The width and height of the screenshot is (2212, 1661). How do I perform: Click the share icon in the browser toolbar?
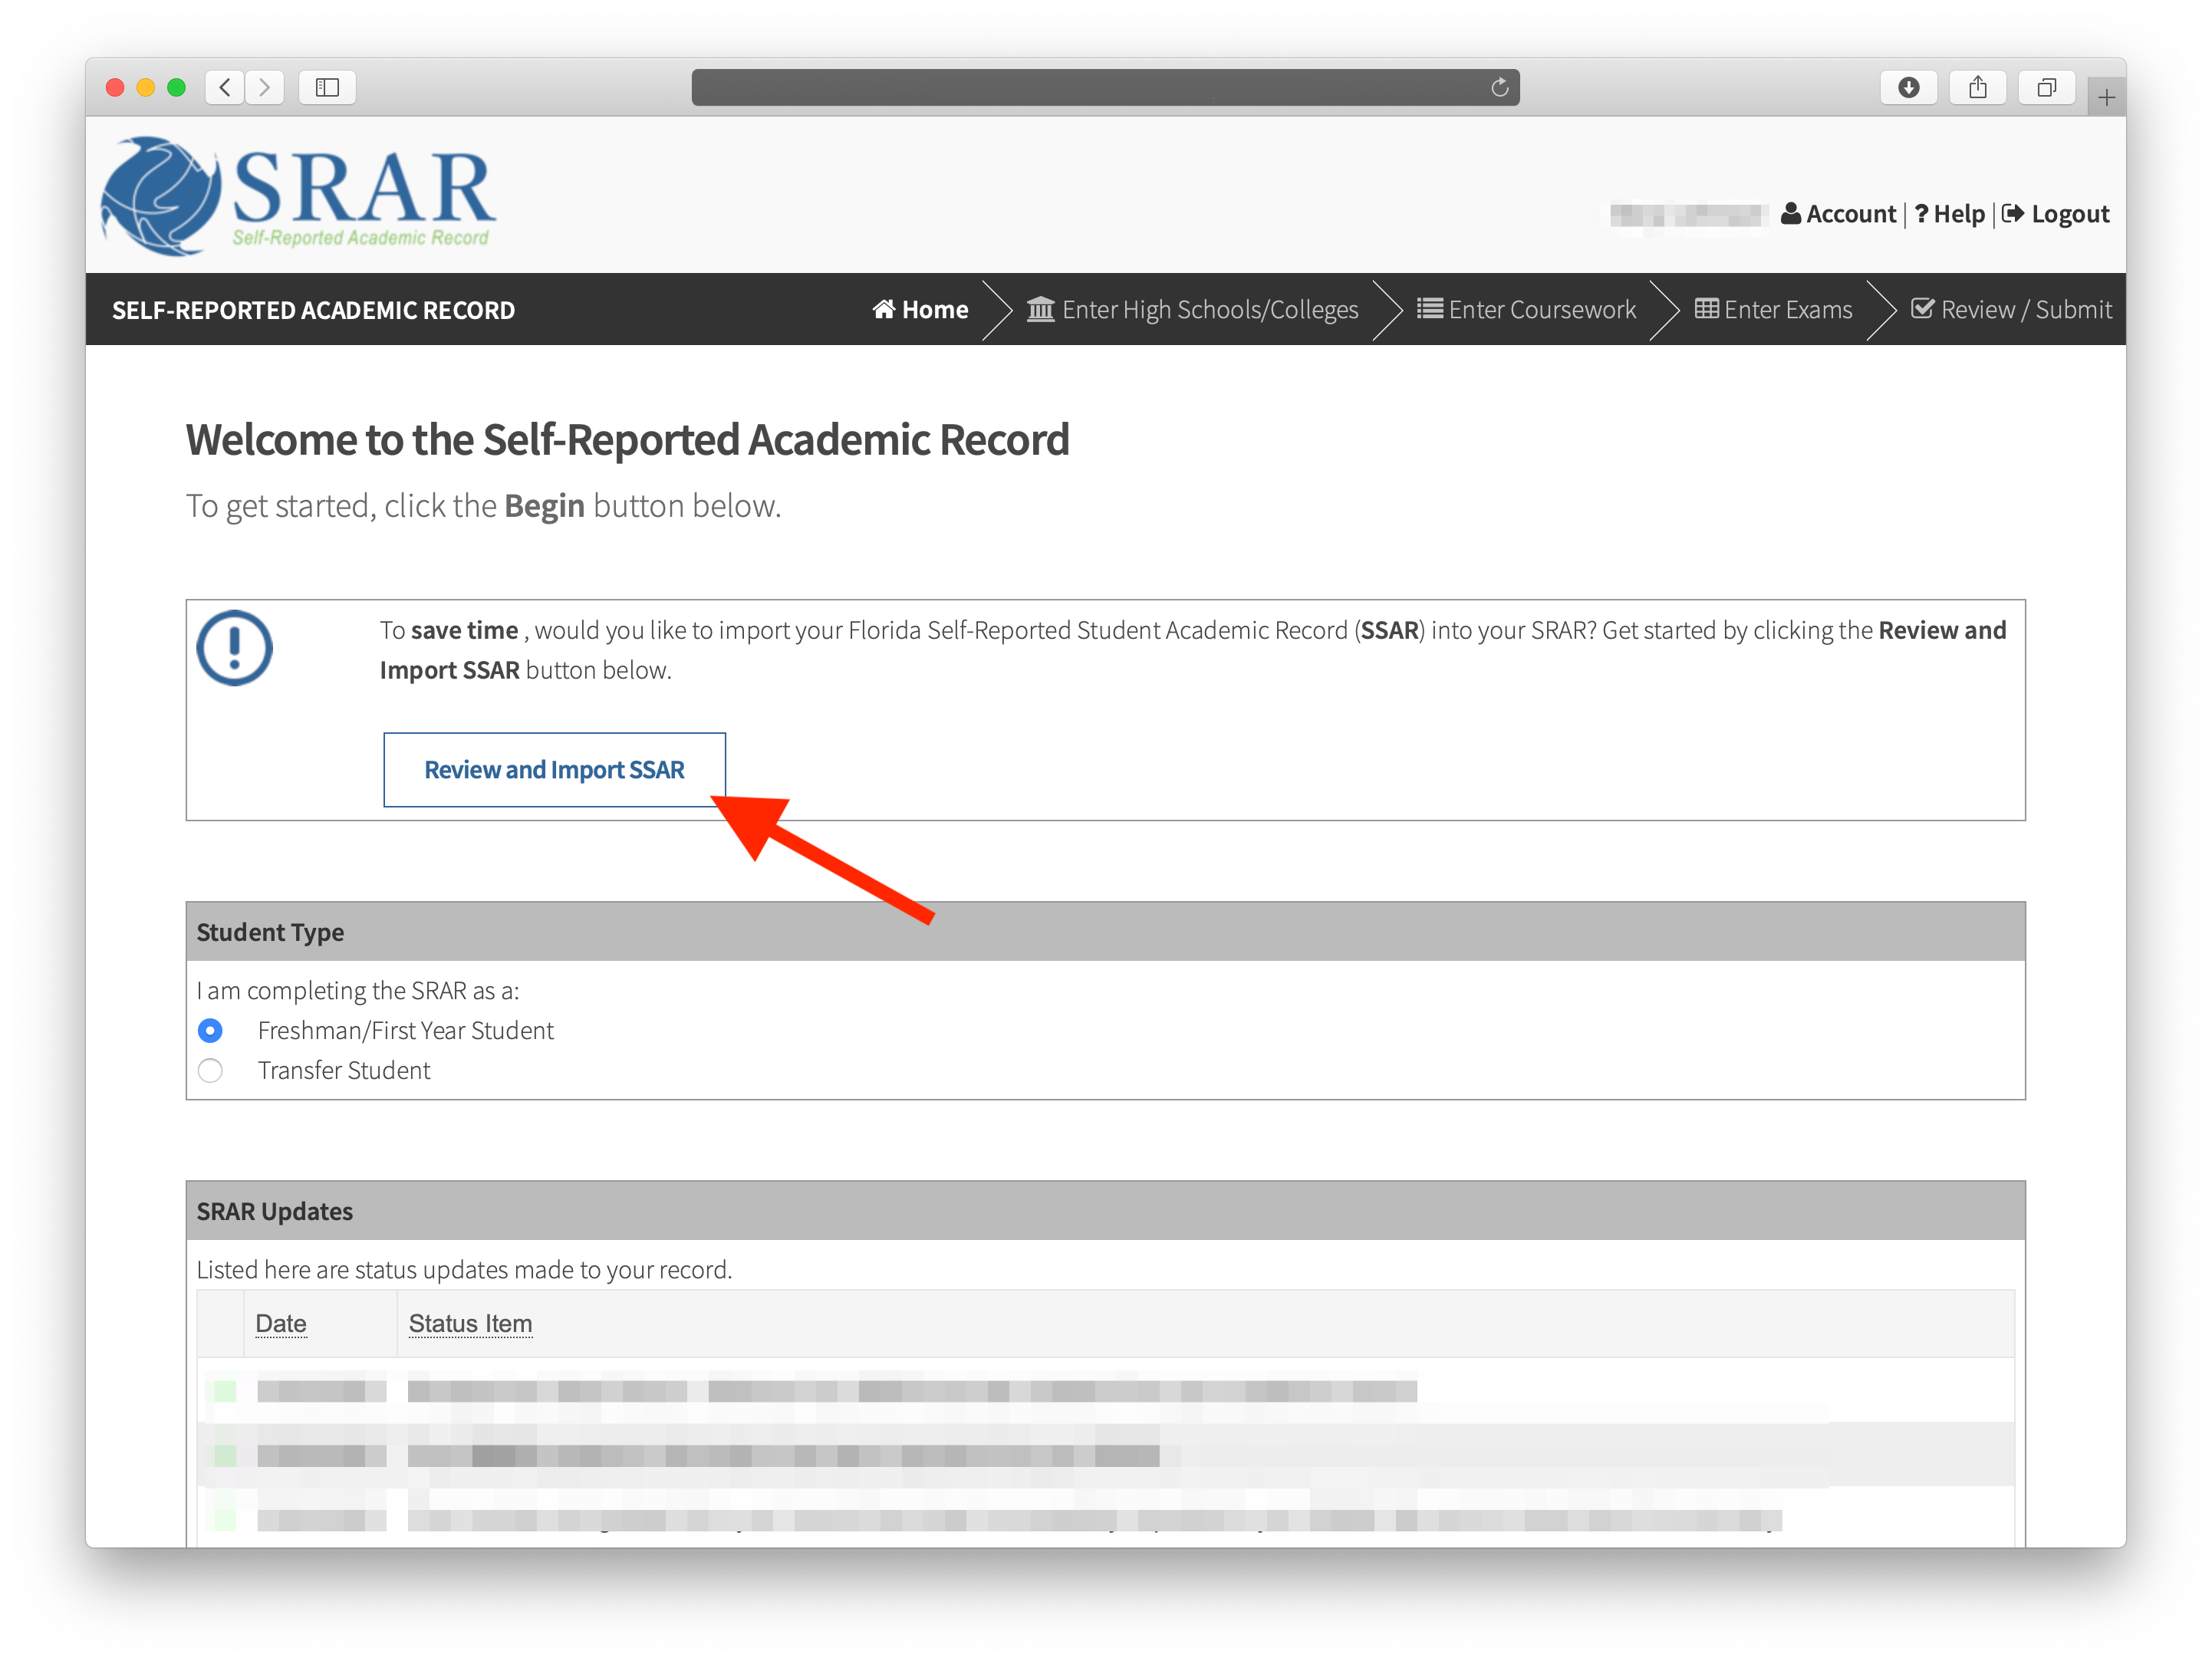coord(1977,87)
